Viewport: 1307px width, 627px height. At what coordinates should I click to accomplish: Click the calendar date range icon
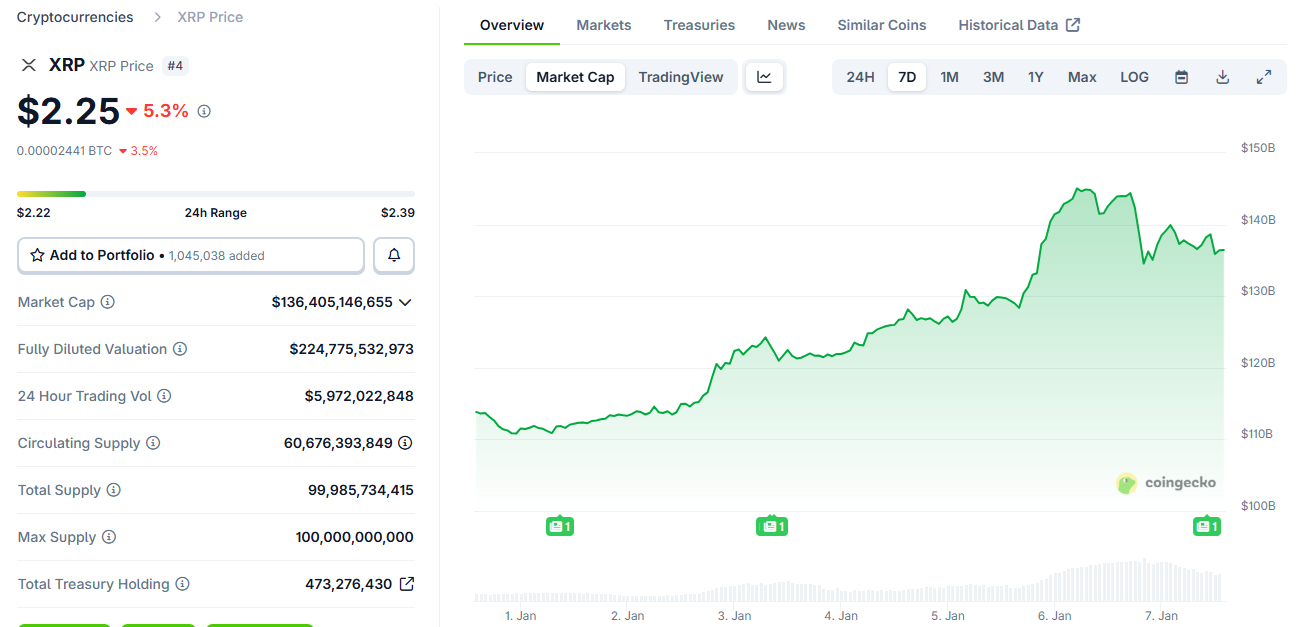point(1181,76)
